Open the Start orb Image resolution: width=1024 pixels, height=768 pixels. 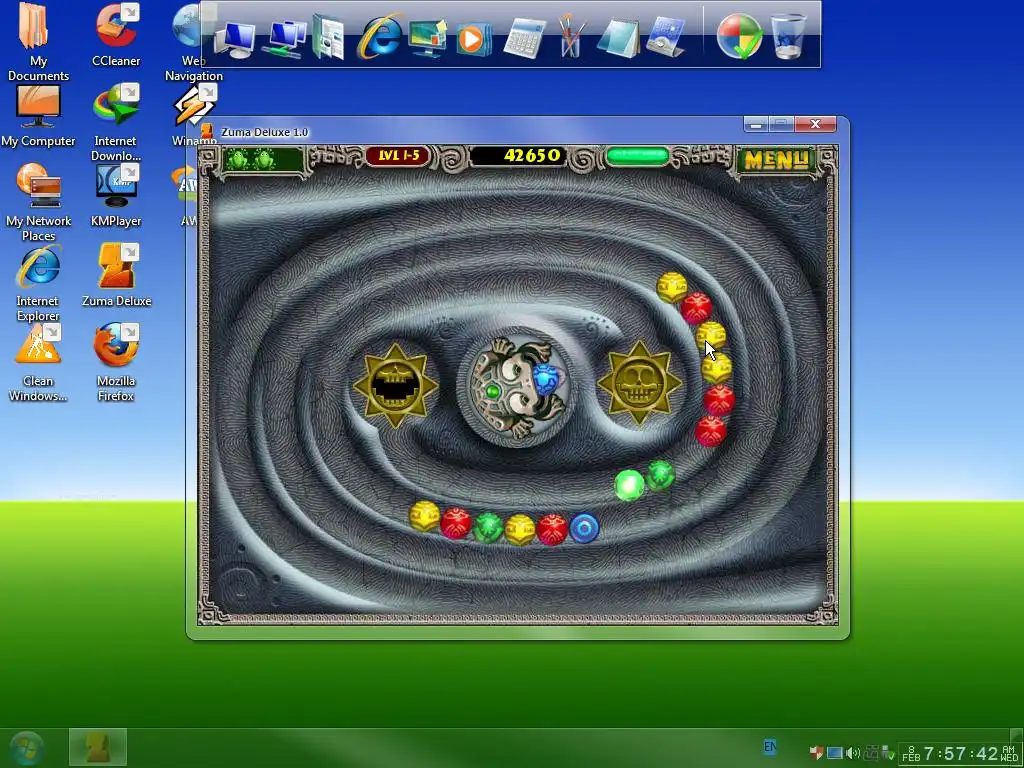click(x=26, y=748)
